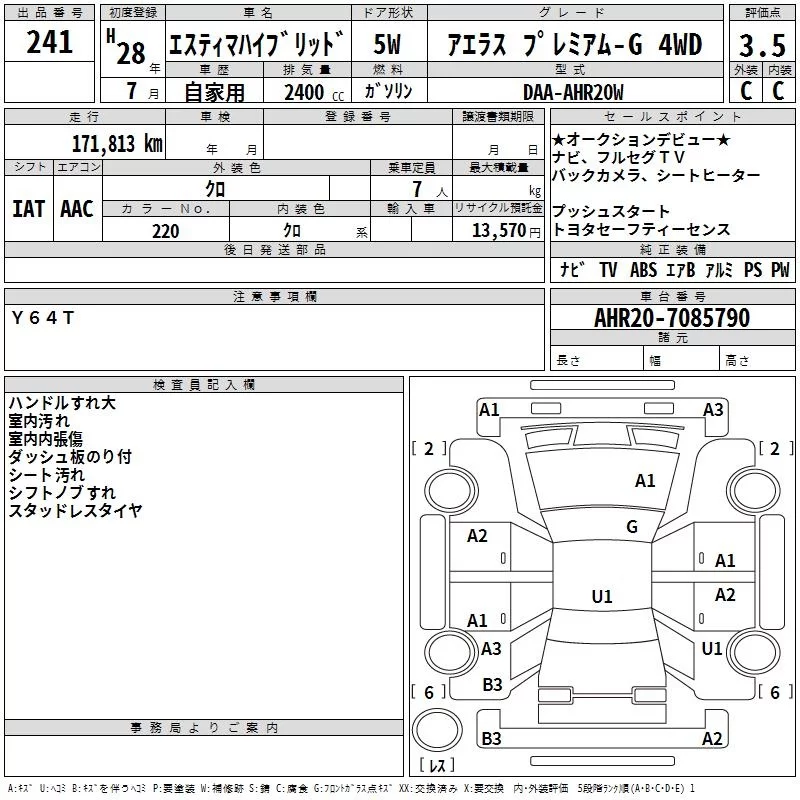Viewport: 800px width, 800px height.
Task: Select the chassis number AHR20-7085790
Action: pyautogui.click(x=671, y=318)
